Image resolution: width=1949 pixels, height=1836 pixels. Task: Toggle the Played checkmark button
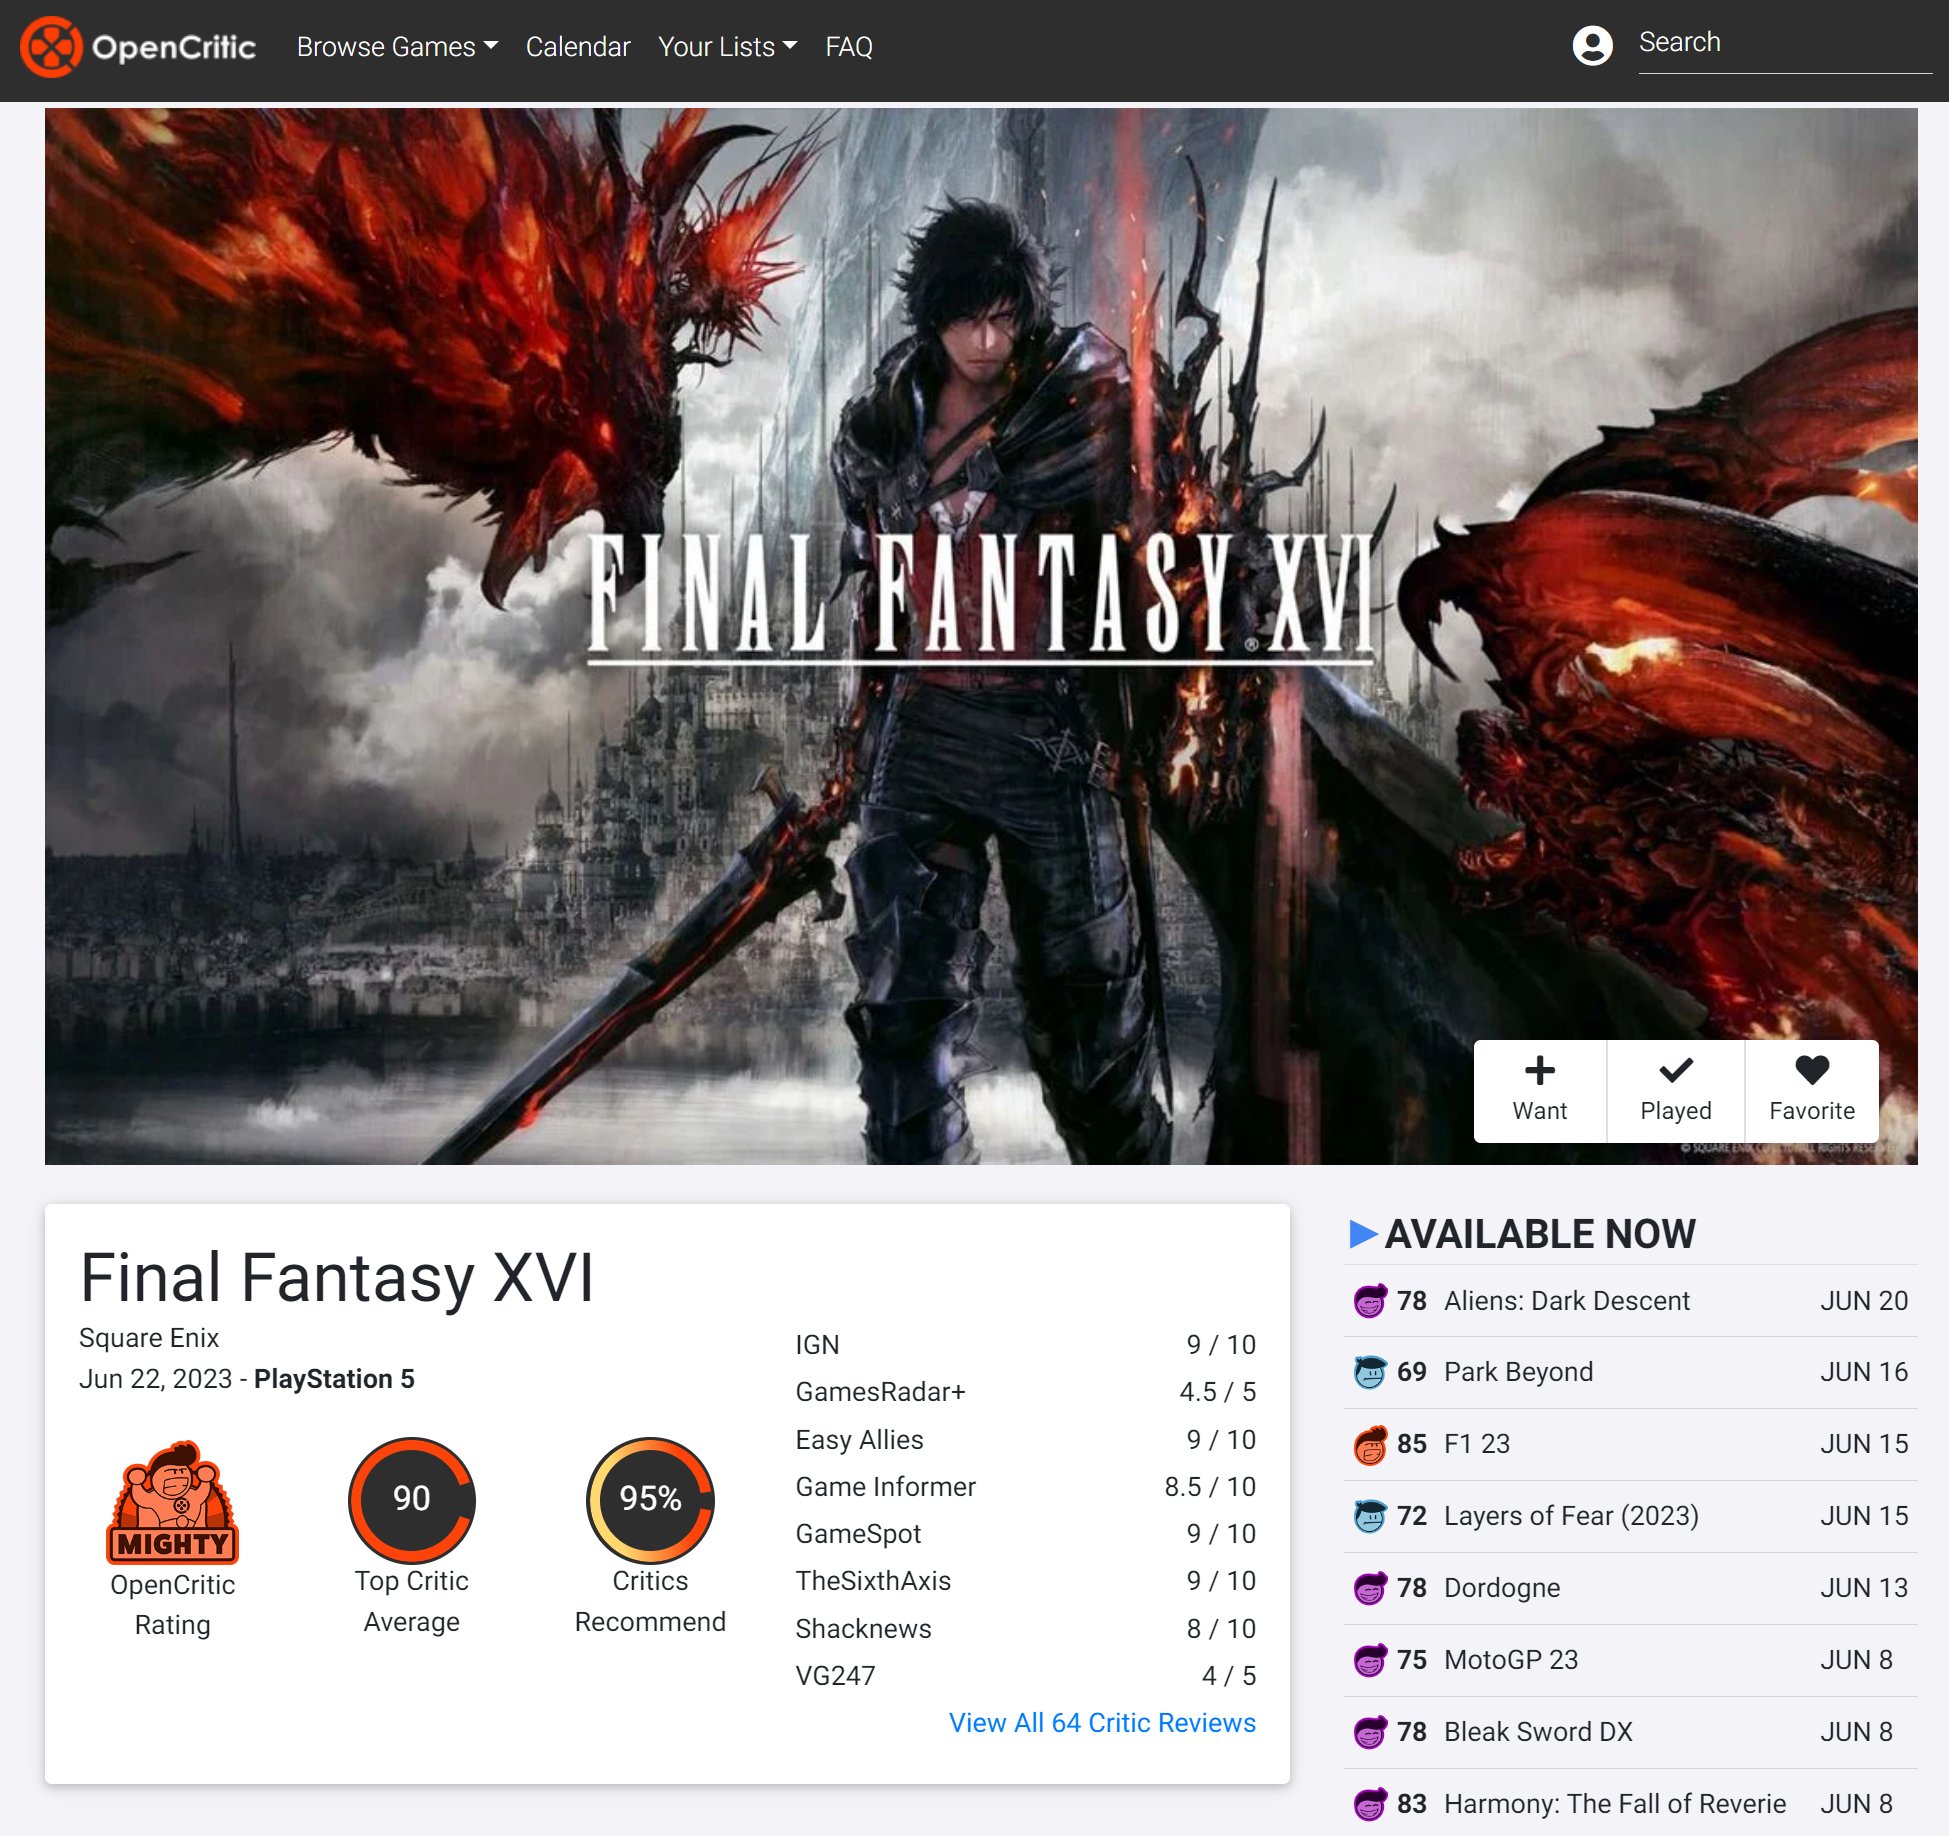point(1675,1087)
